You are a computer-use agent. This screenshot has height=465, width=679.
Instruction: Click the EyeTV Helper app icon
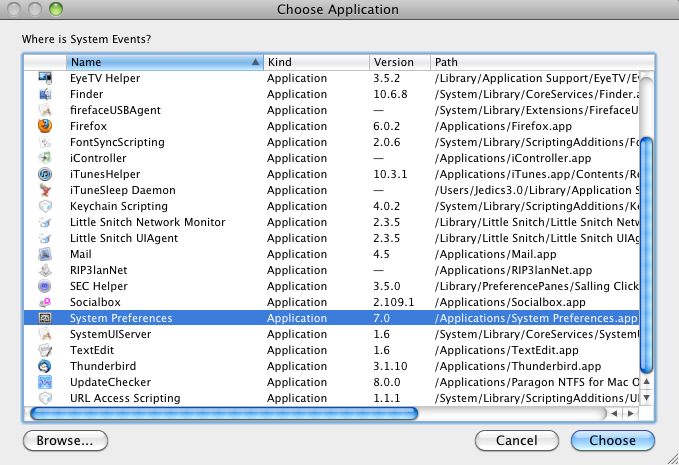pos(45,78)
